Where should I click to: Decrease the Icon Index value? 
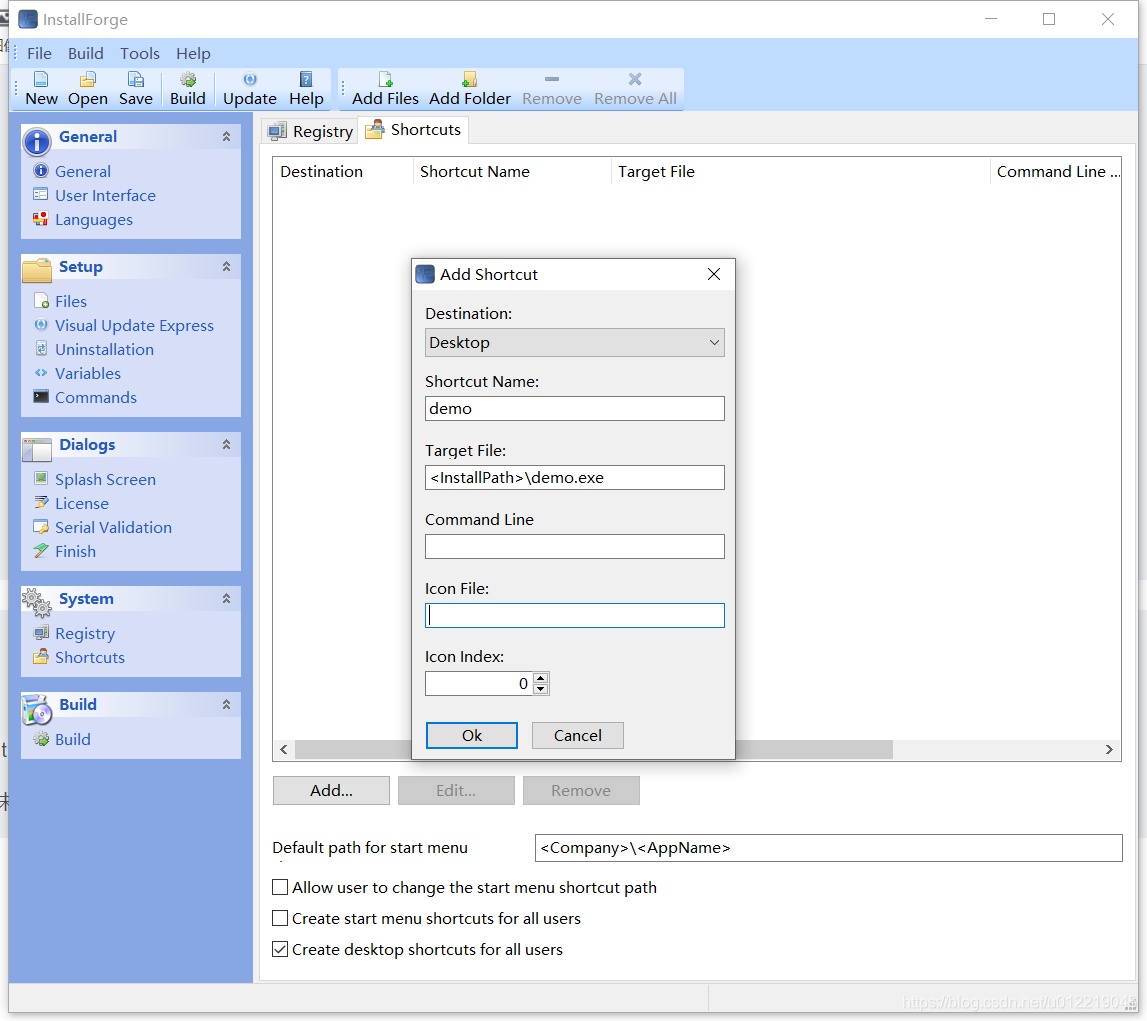pyautogui.click(x=541, y=689)
